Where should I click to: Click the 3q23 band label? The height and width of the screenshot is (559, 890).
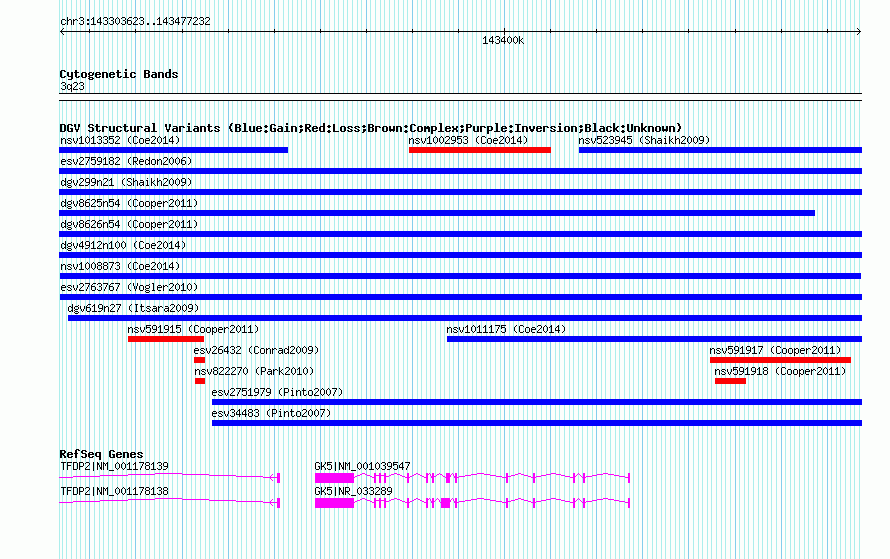tap(72, 86)
